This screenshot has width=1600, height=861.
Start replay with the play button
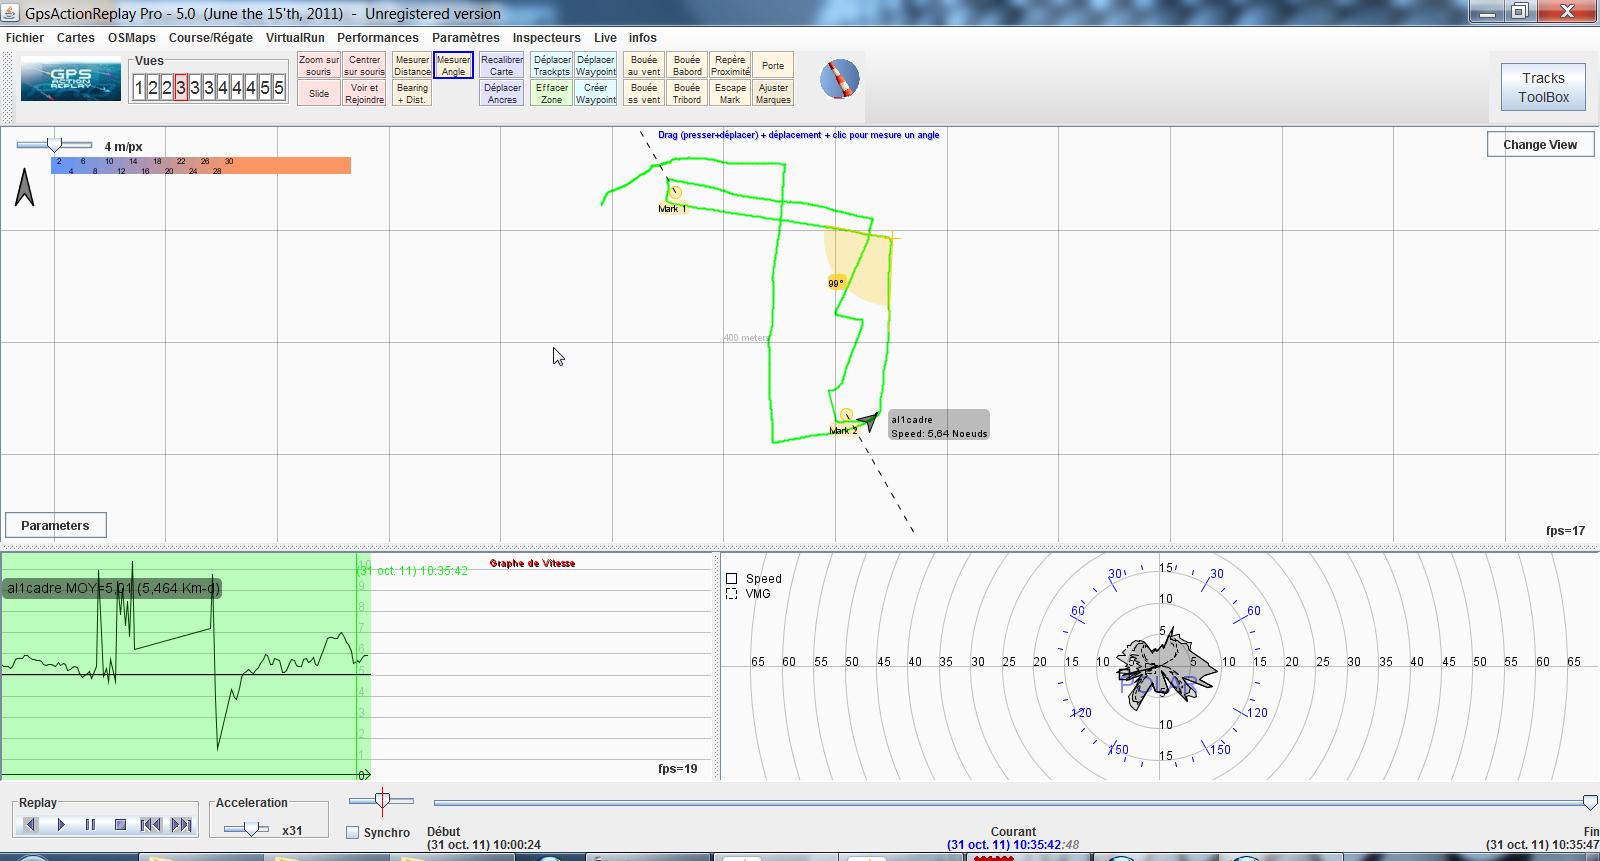[61, 825]
